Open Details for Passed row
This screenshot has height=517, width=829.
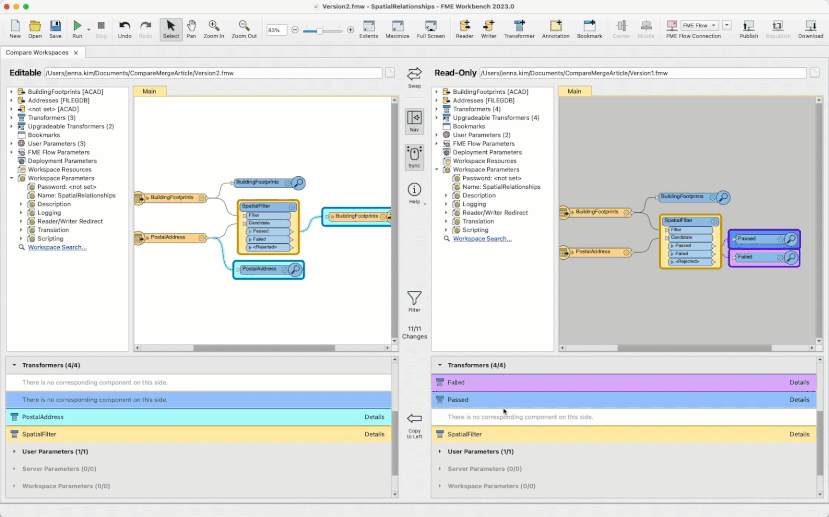point(799,400)
